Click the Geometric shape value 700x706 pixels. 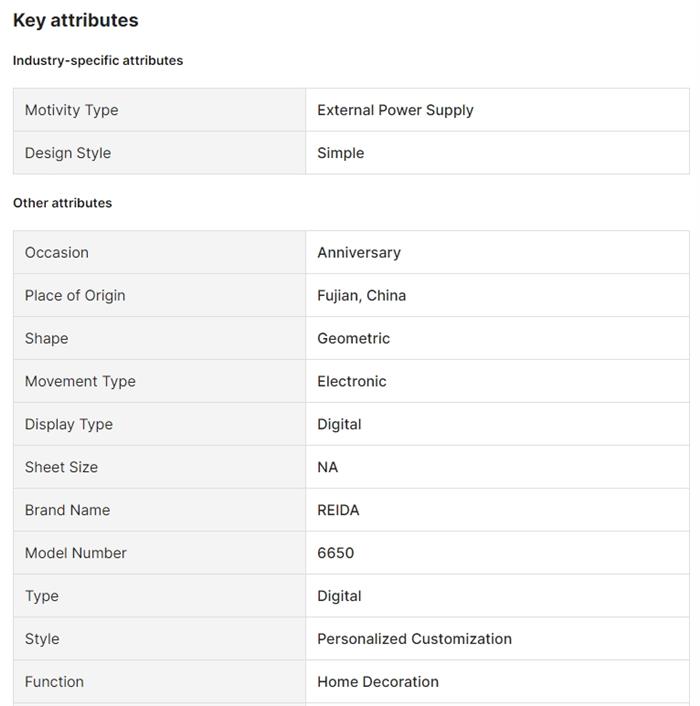pyautogui.click(x=353, y=339)
